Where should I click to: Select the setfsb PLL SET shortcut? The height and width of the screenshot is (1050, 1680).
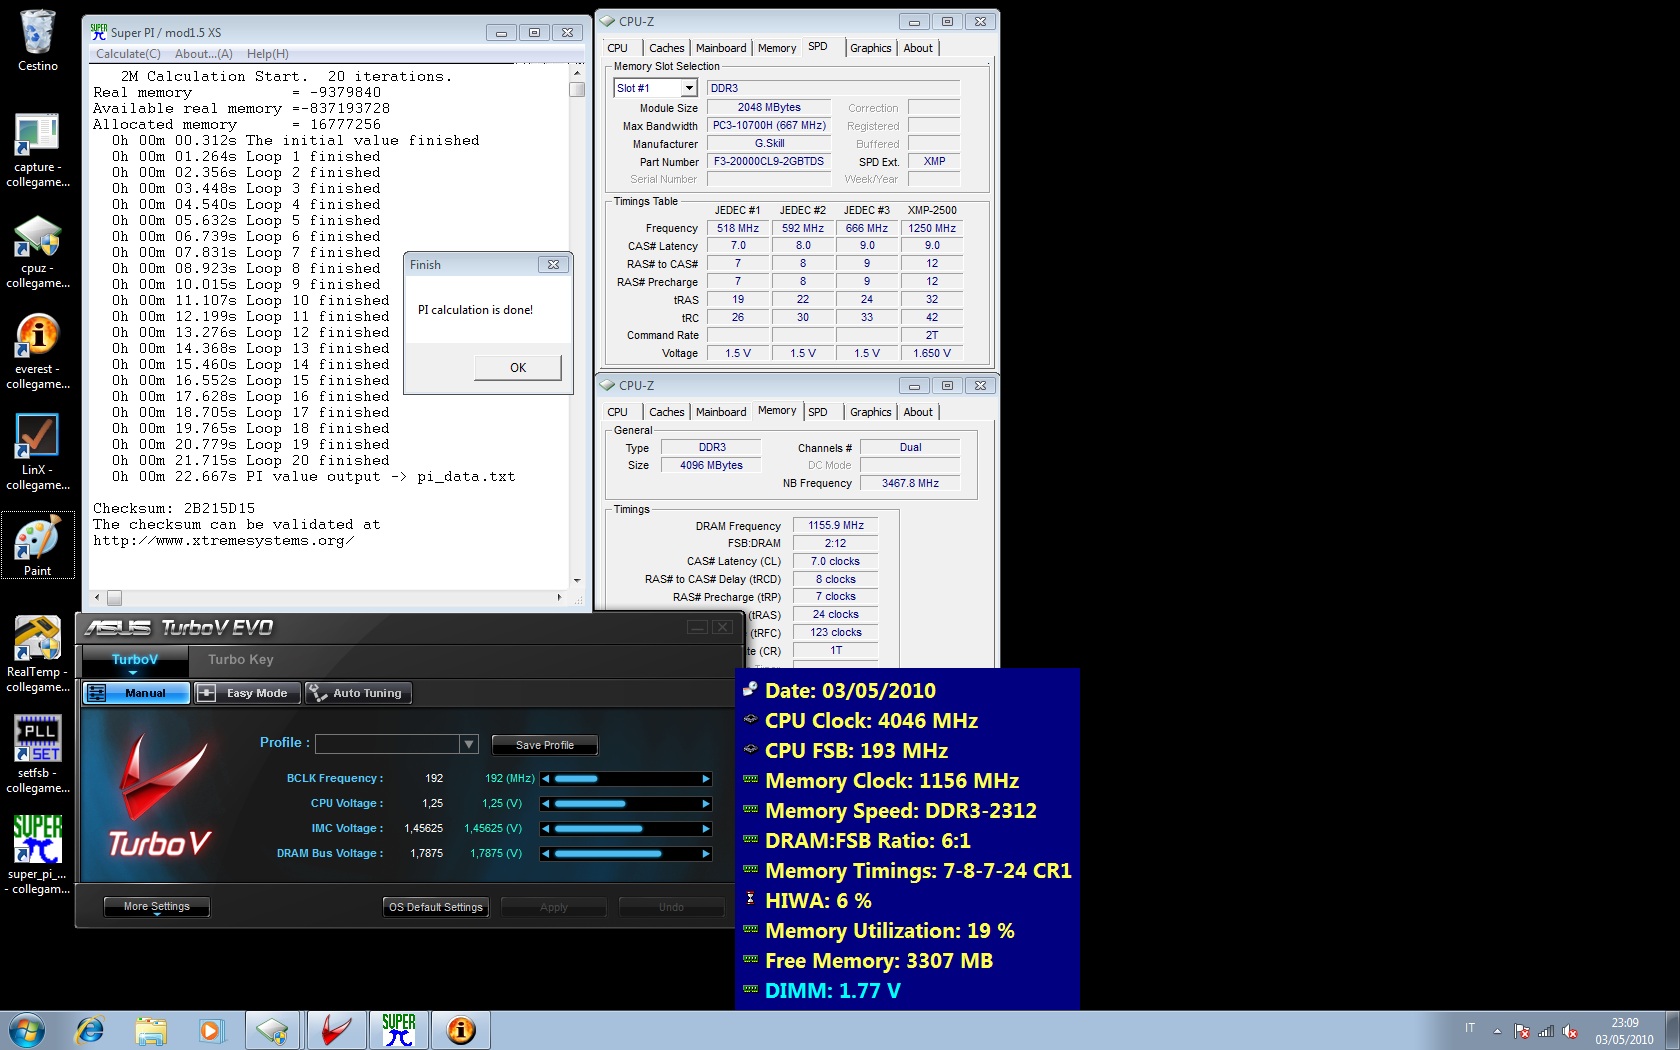pyautogui.click(x=37, y=754)
